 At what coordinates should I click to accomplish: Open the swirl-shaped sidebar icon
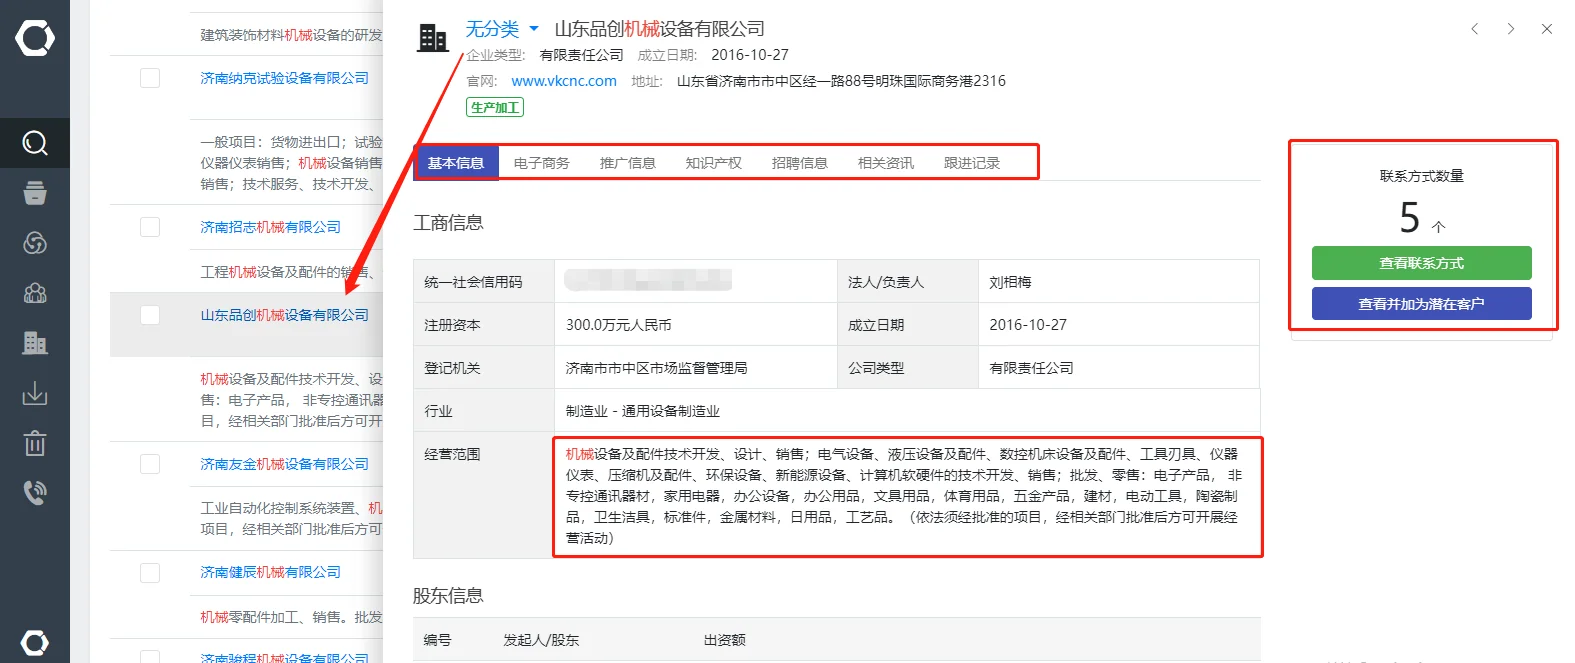point(35,243)
